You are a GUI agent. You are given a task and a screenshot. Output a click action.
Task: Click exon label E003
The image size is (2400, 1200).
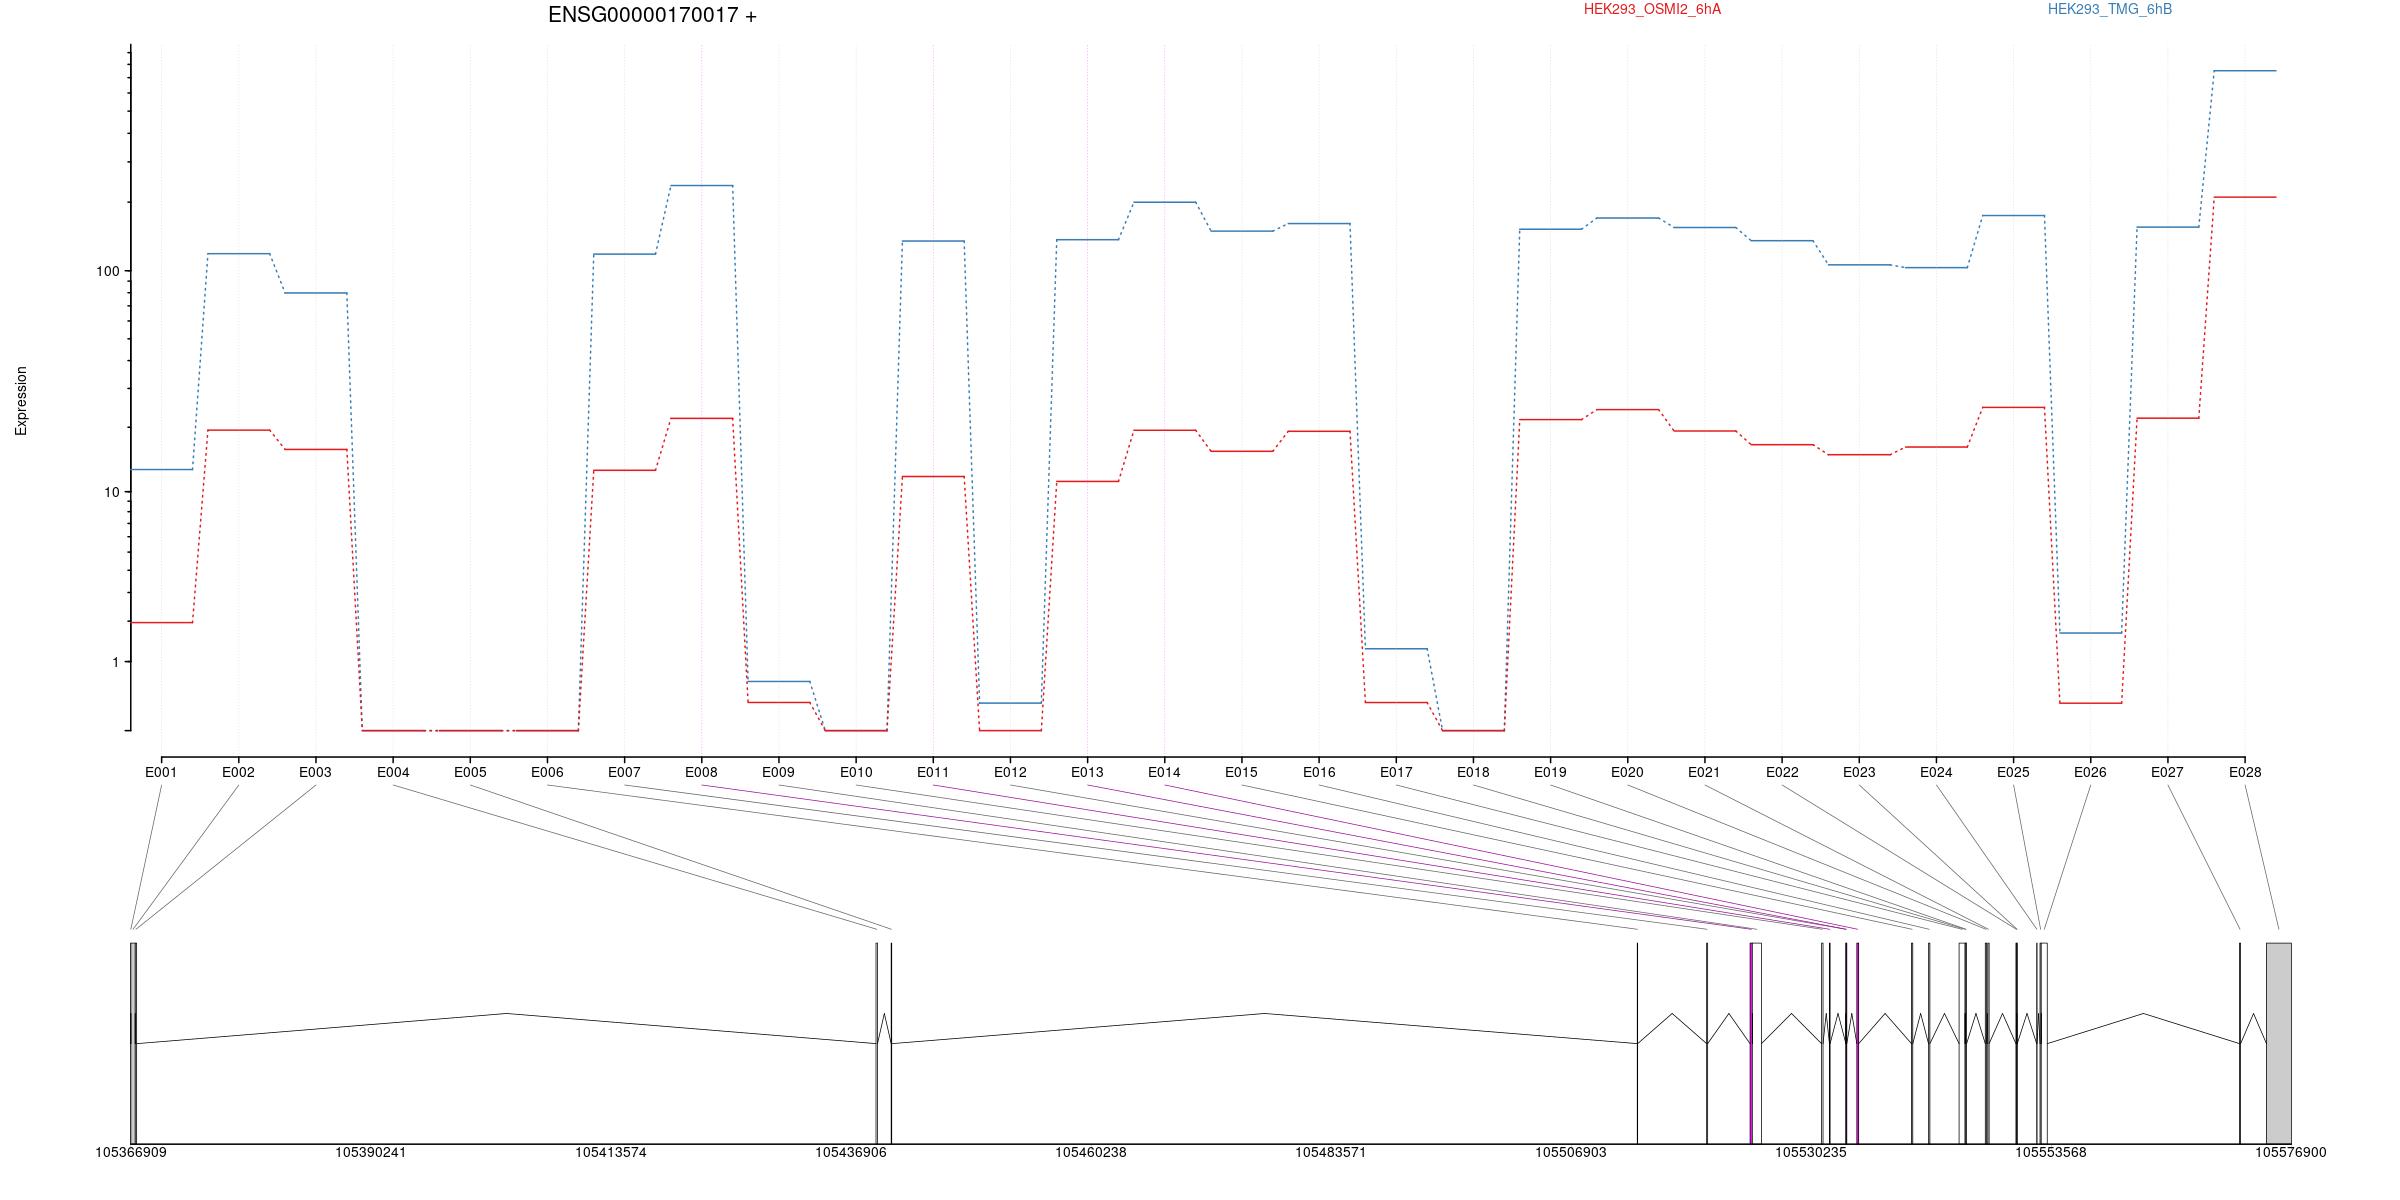click(x=315, y=772)
